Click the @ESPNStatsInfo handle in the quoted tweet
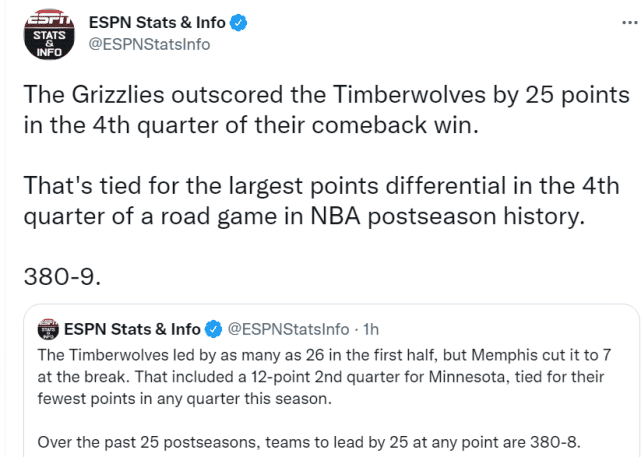This screenshot has height=457, width=641. coord(289,329)
